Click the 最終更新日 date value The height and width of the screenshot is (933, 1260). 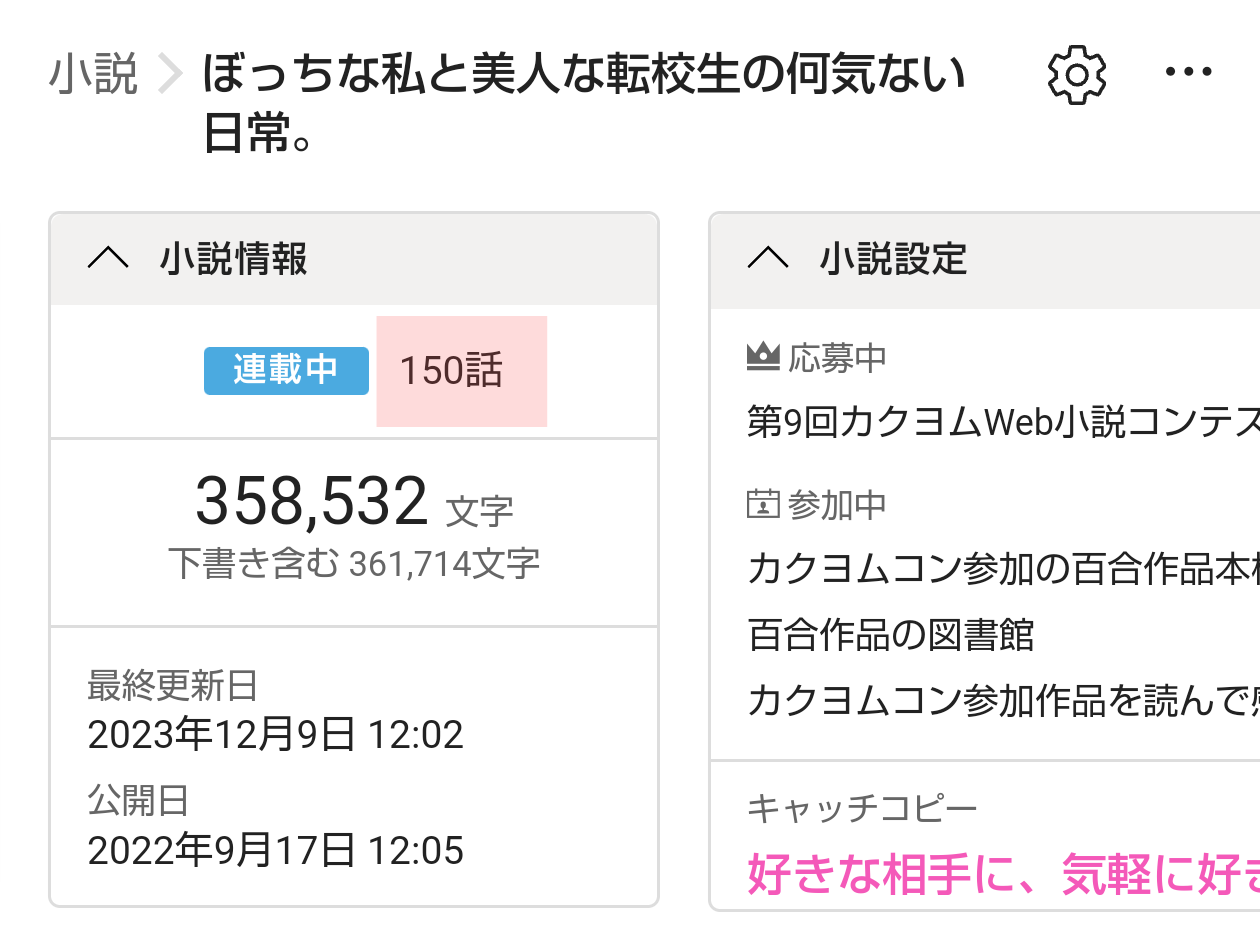click(x=275, y=735)
